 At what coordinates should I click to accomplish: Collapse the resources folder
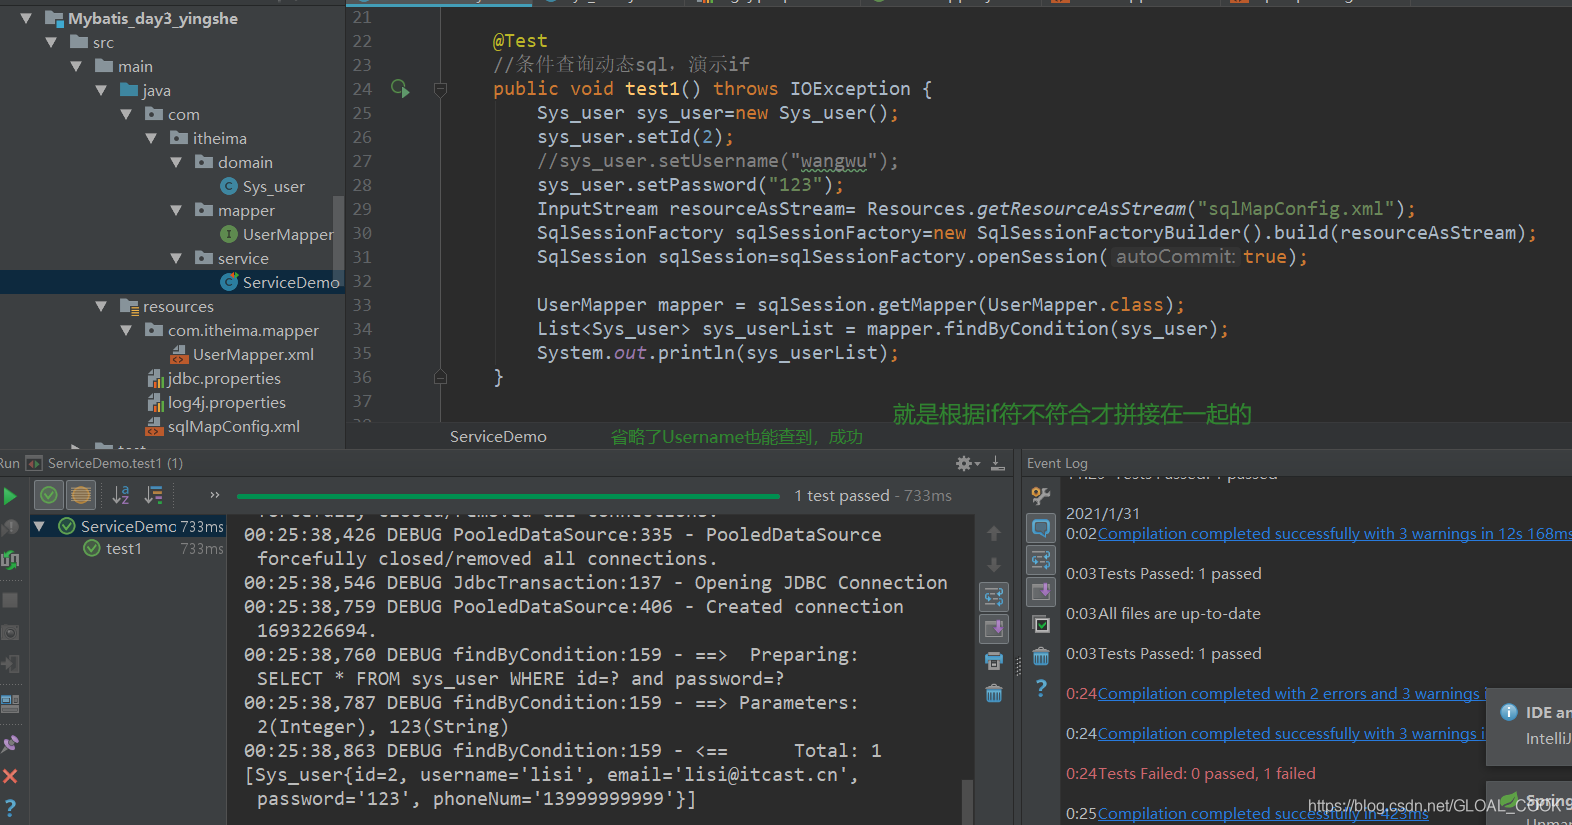tap(101, 306)
